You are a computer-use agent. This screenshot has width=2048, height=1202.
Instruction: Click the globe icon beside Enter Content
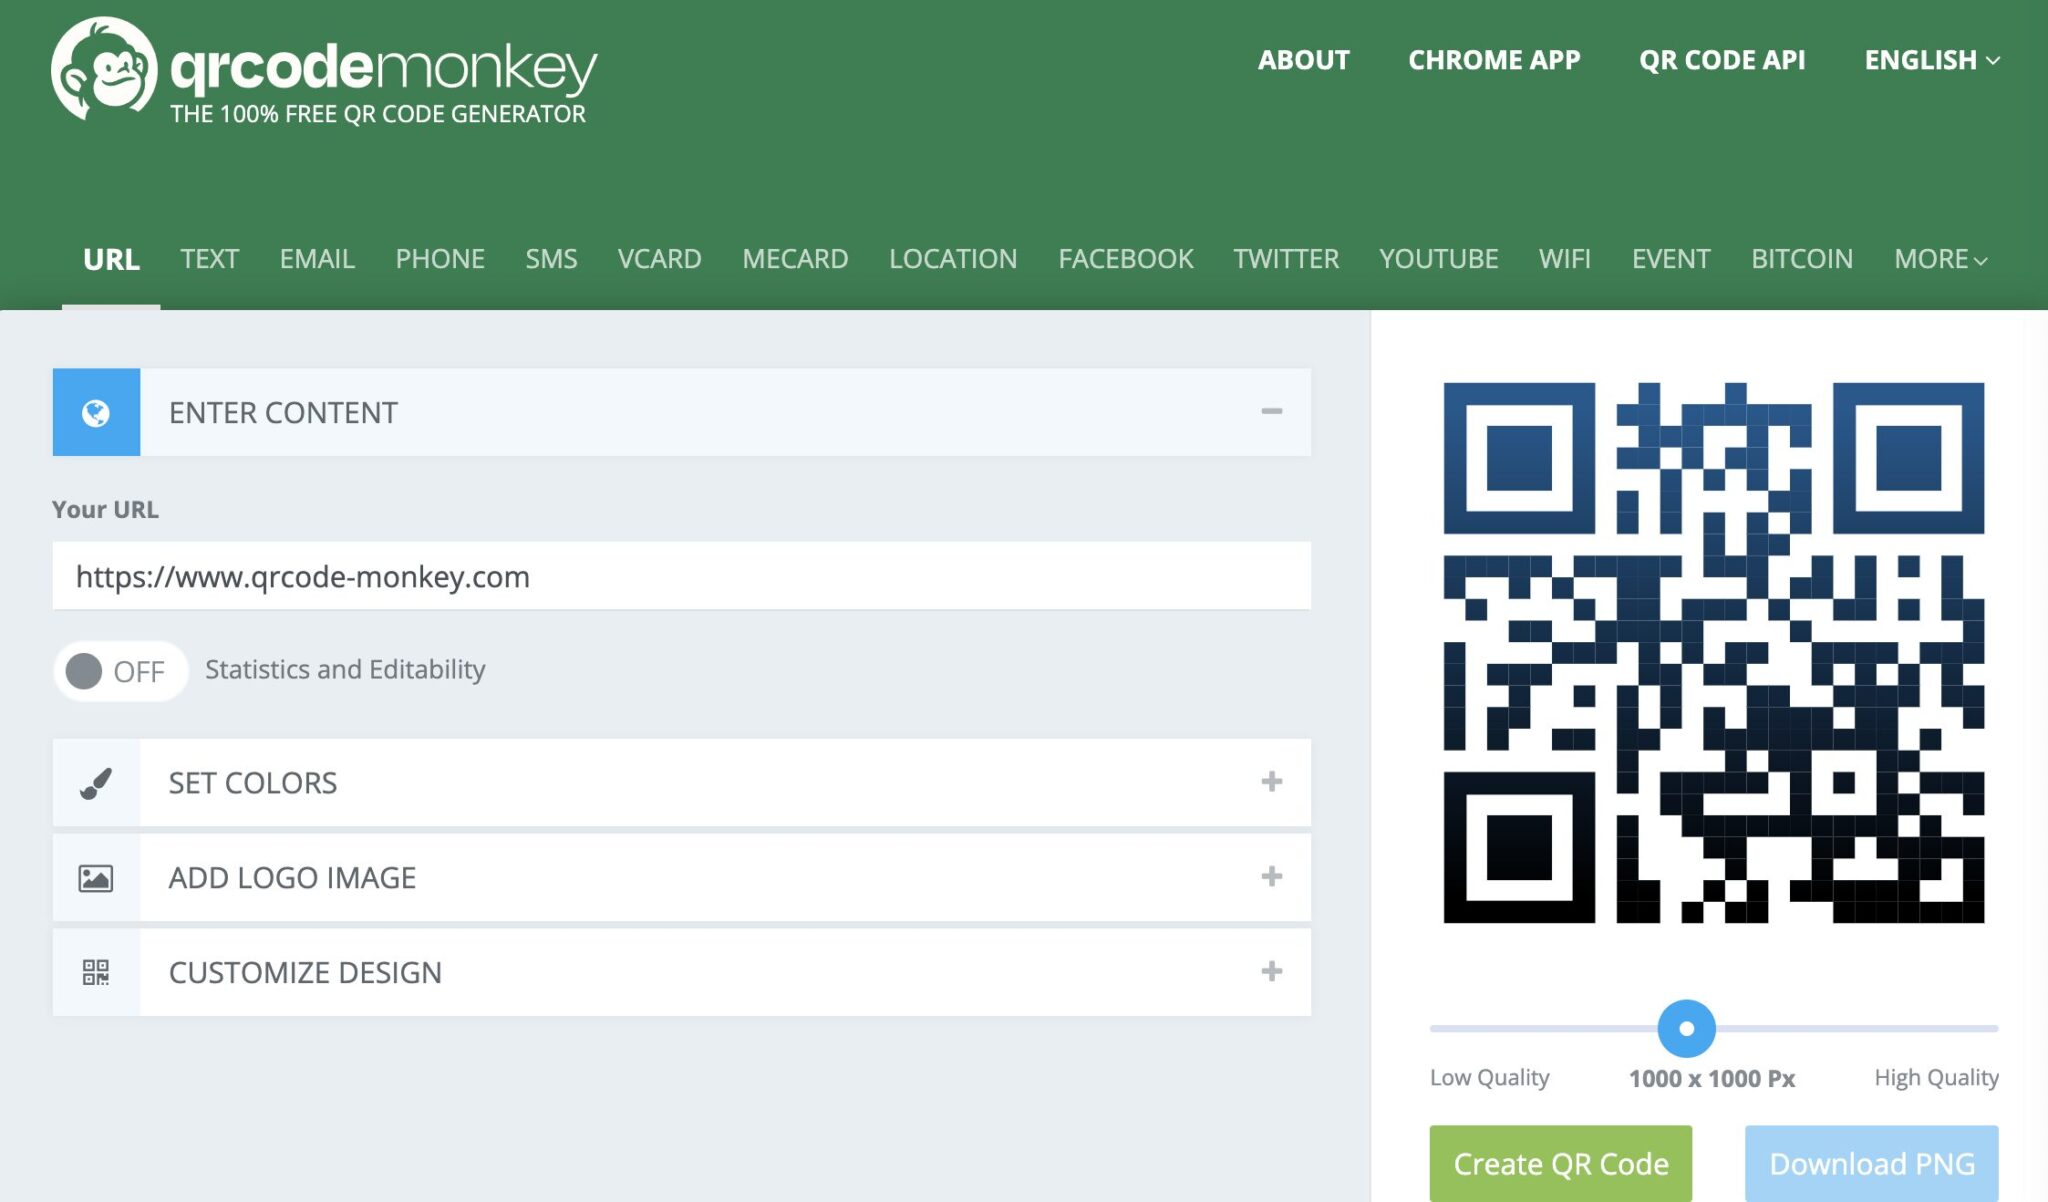tap(95, 412)
